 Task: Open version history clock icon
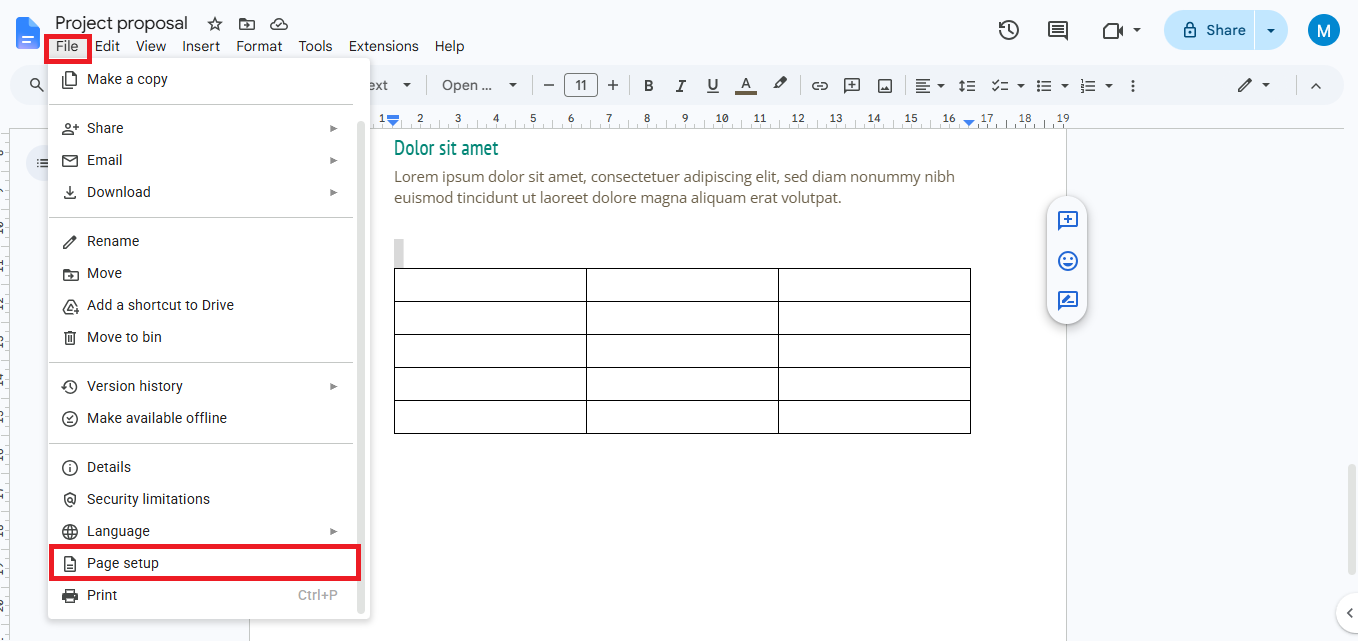point(1009,30)
